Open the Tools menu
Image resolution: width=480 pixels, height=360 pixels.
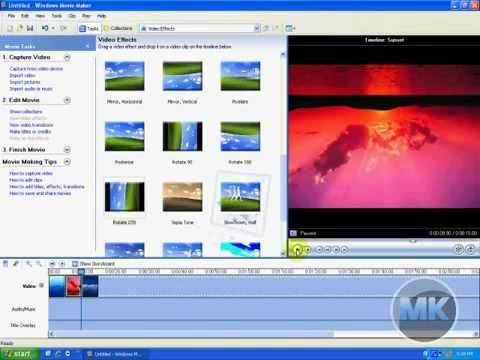tap(57, 16)
